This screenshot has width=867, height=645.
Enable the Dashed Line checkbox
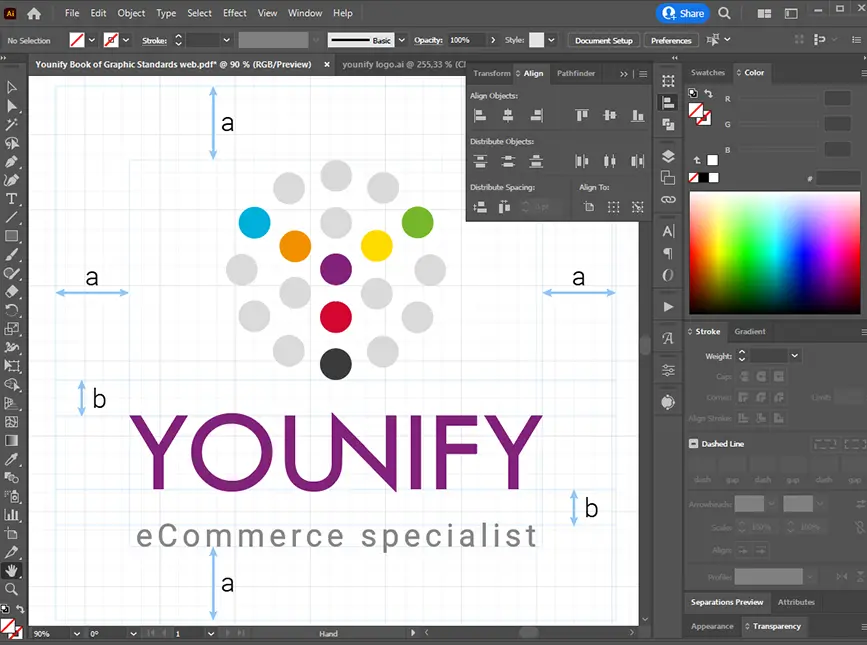click(x=693, y=443)
